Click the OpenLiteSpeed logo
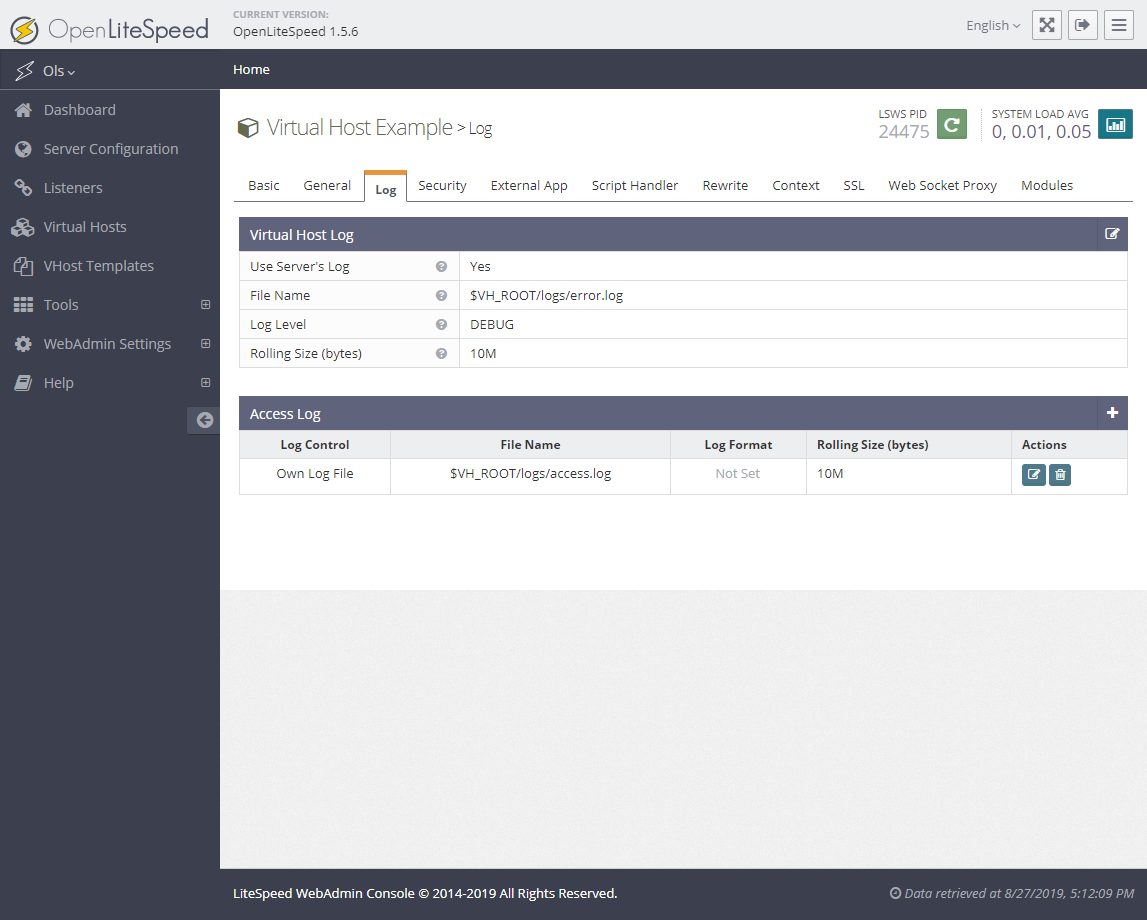The width and height of the screenshot is (1147, 920). (x=109, y=29)
